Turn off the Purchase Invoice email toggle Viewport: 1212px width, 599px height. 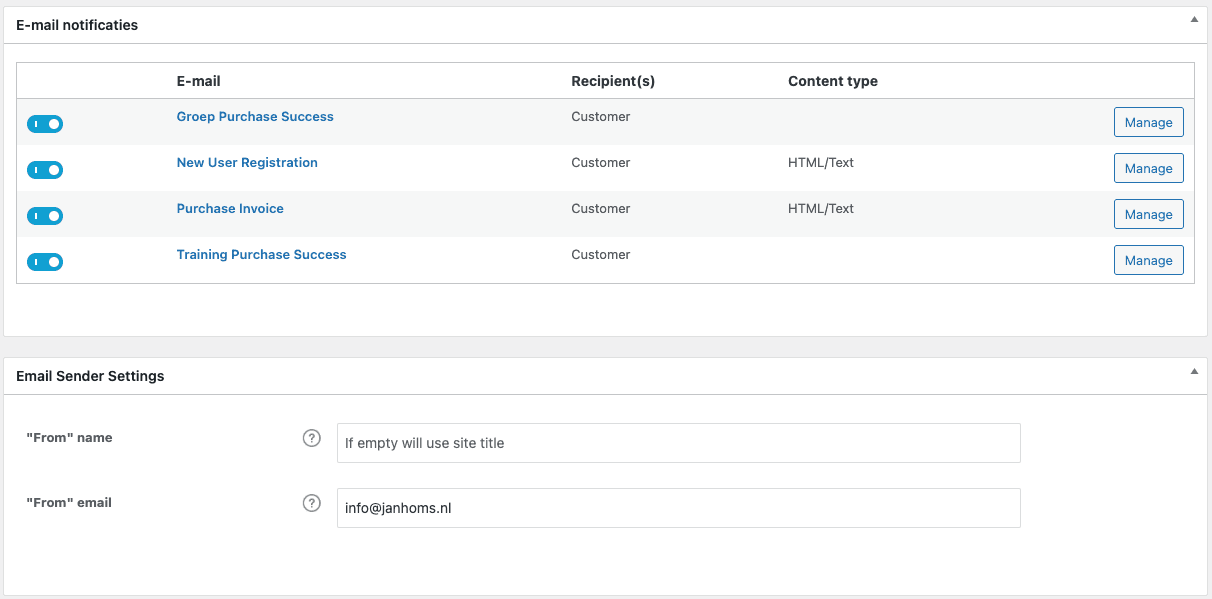45,216
